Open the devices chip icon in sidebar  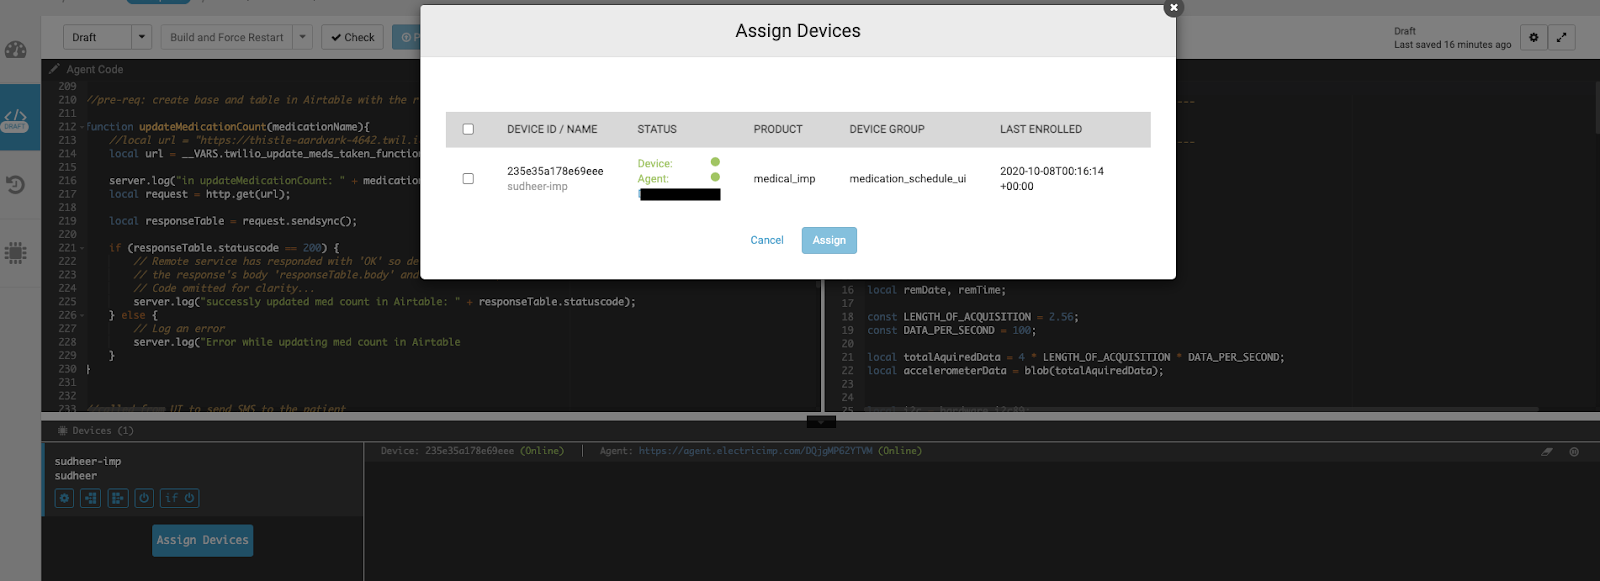[x=16, y=252]
